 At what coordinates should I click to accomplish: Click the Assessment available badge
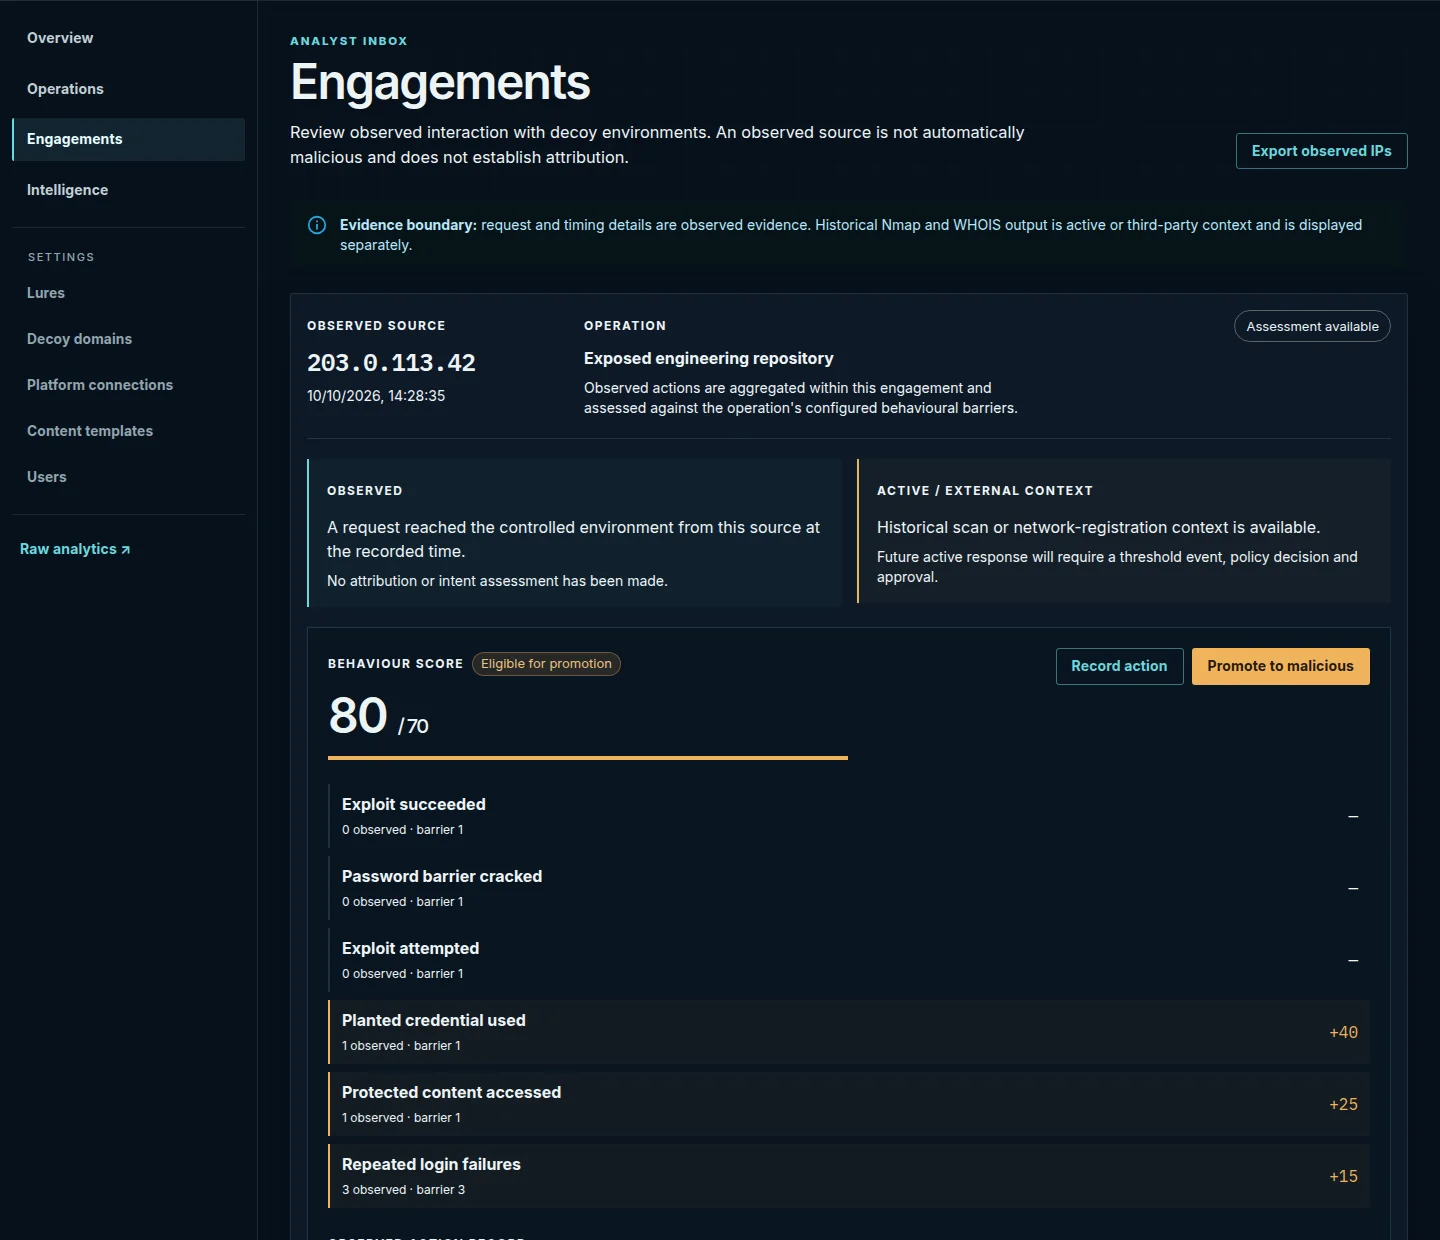[x=1312, y=326]
